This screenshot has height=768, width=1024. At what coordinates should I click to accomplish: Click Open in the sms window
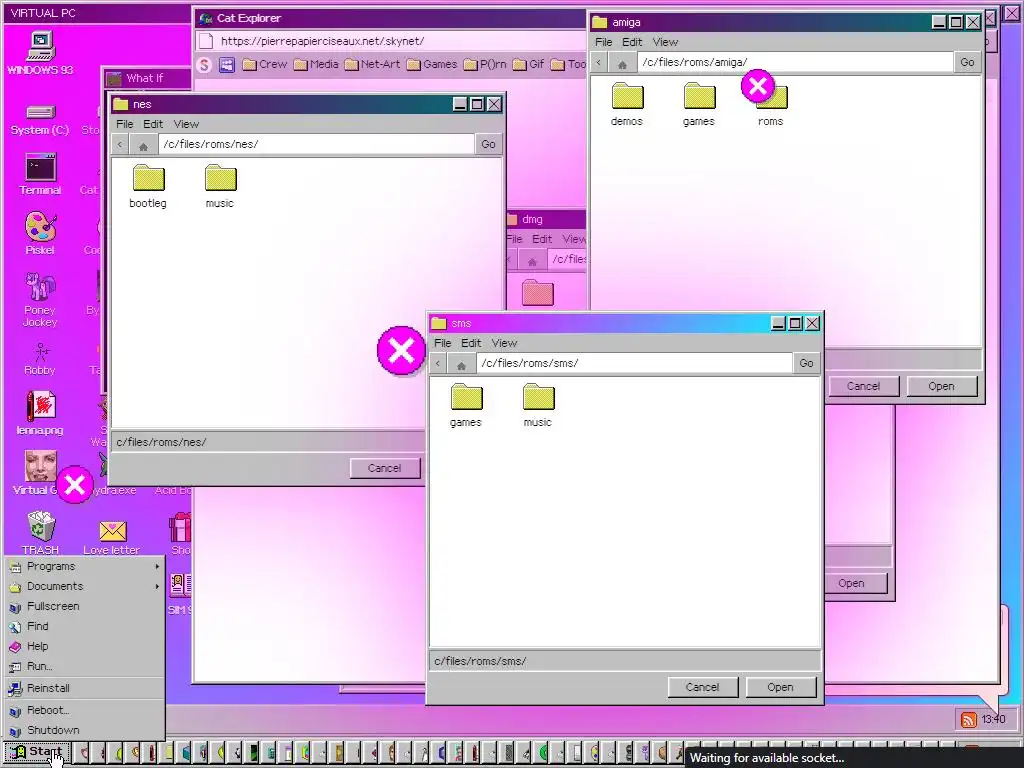(780, 688)
